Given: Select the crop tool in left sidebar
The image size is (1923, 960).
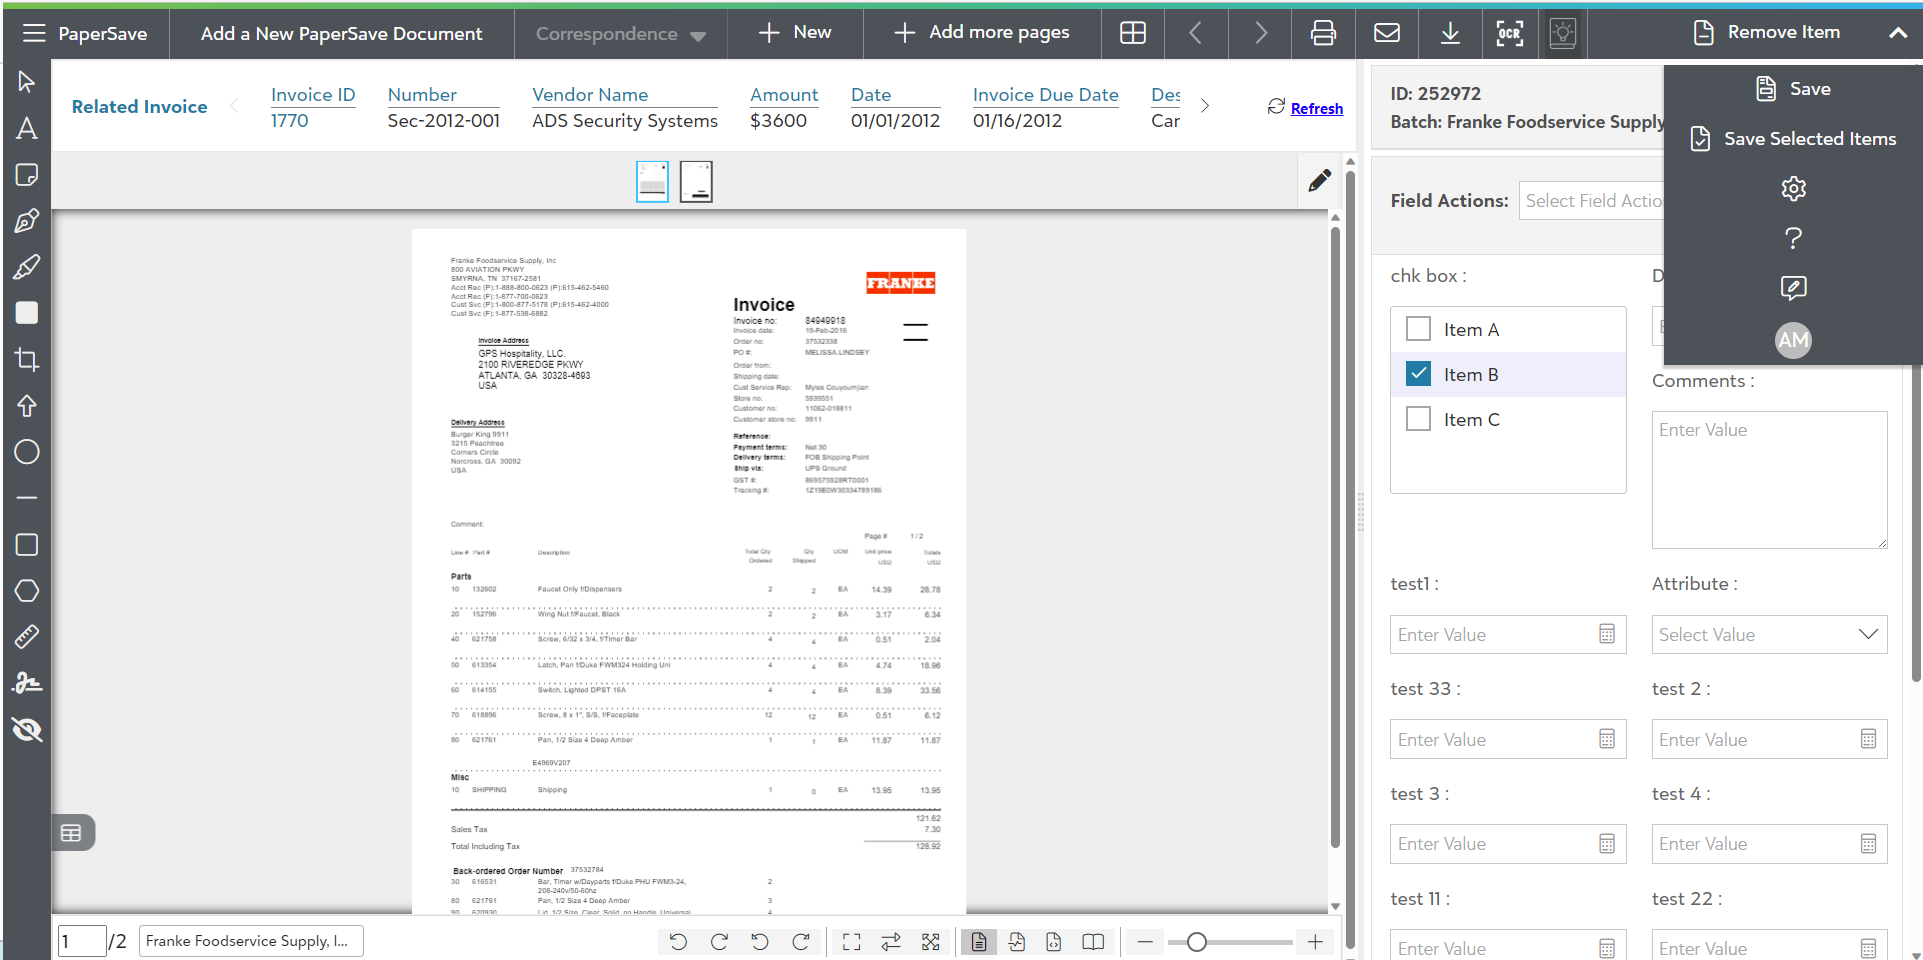Looking at the screenshot, I should [x=27, y=360].
